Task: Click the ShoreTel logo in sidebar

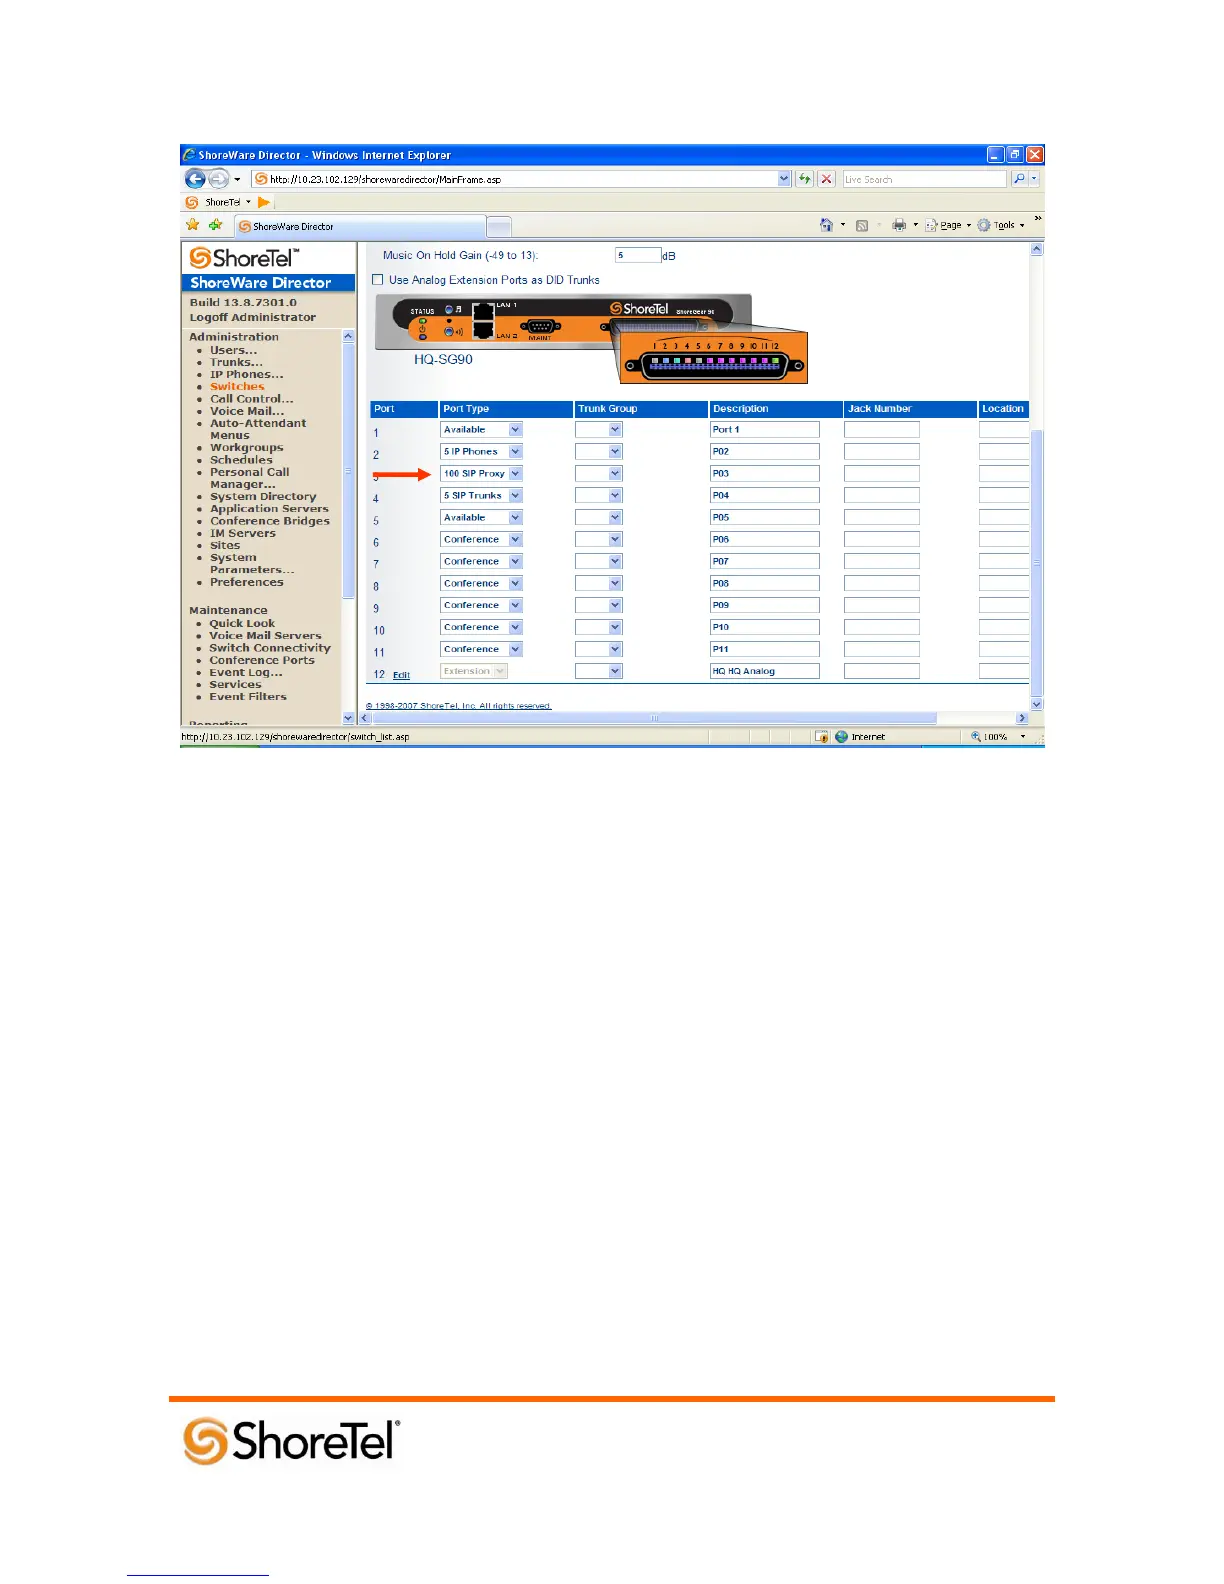Action: [x=244, y=258]
